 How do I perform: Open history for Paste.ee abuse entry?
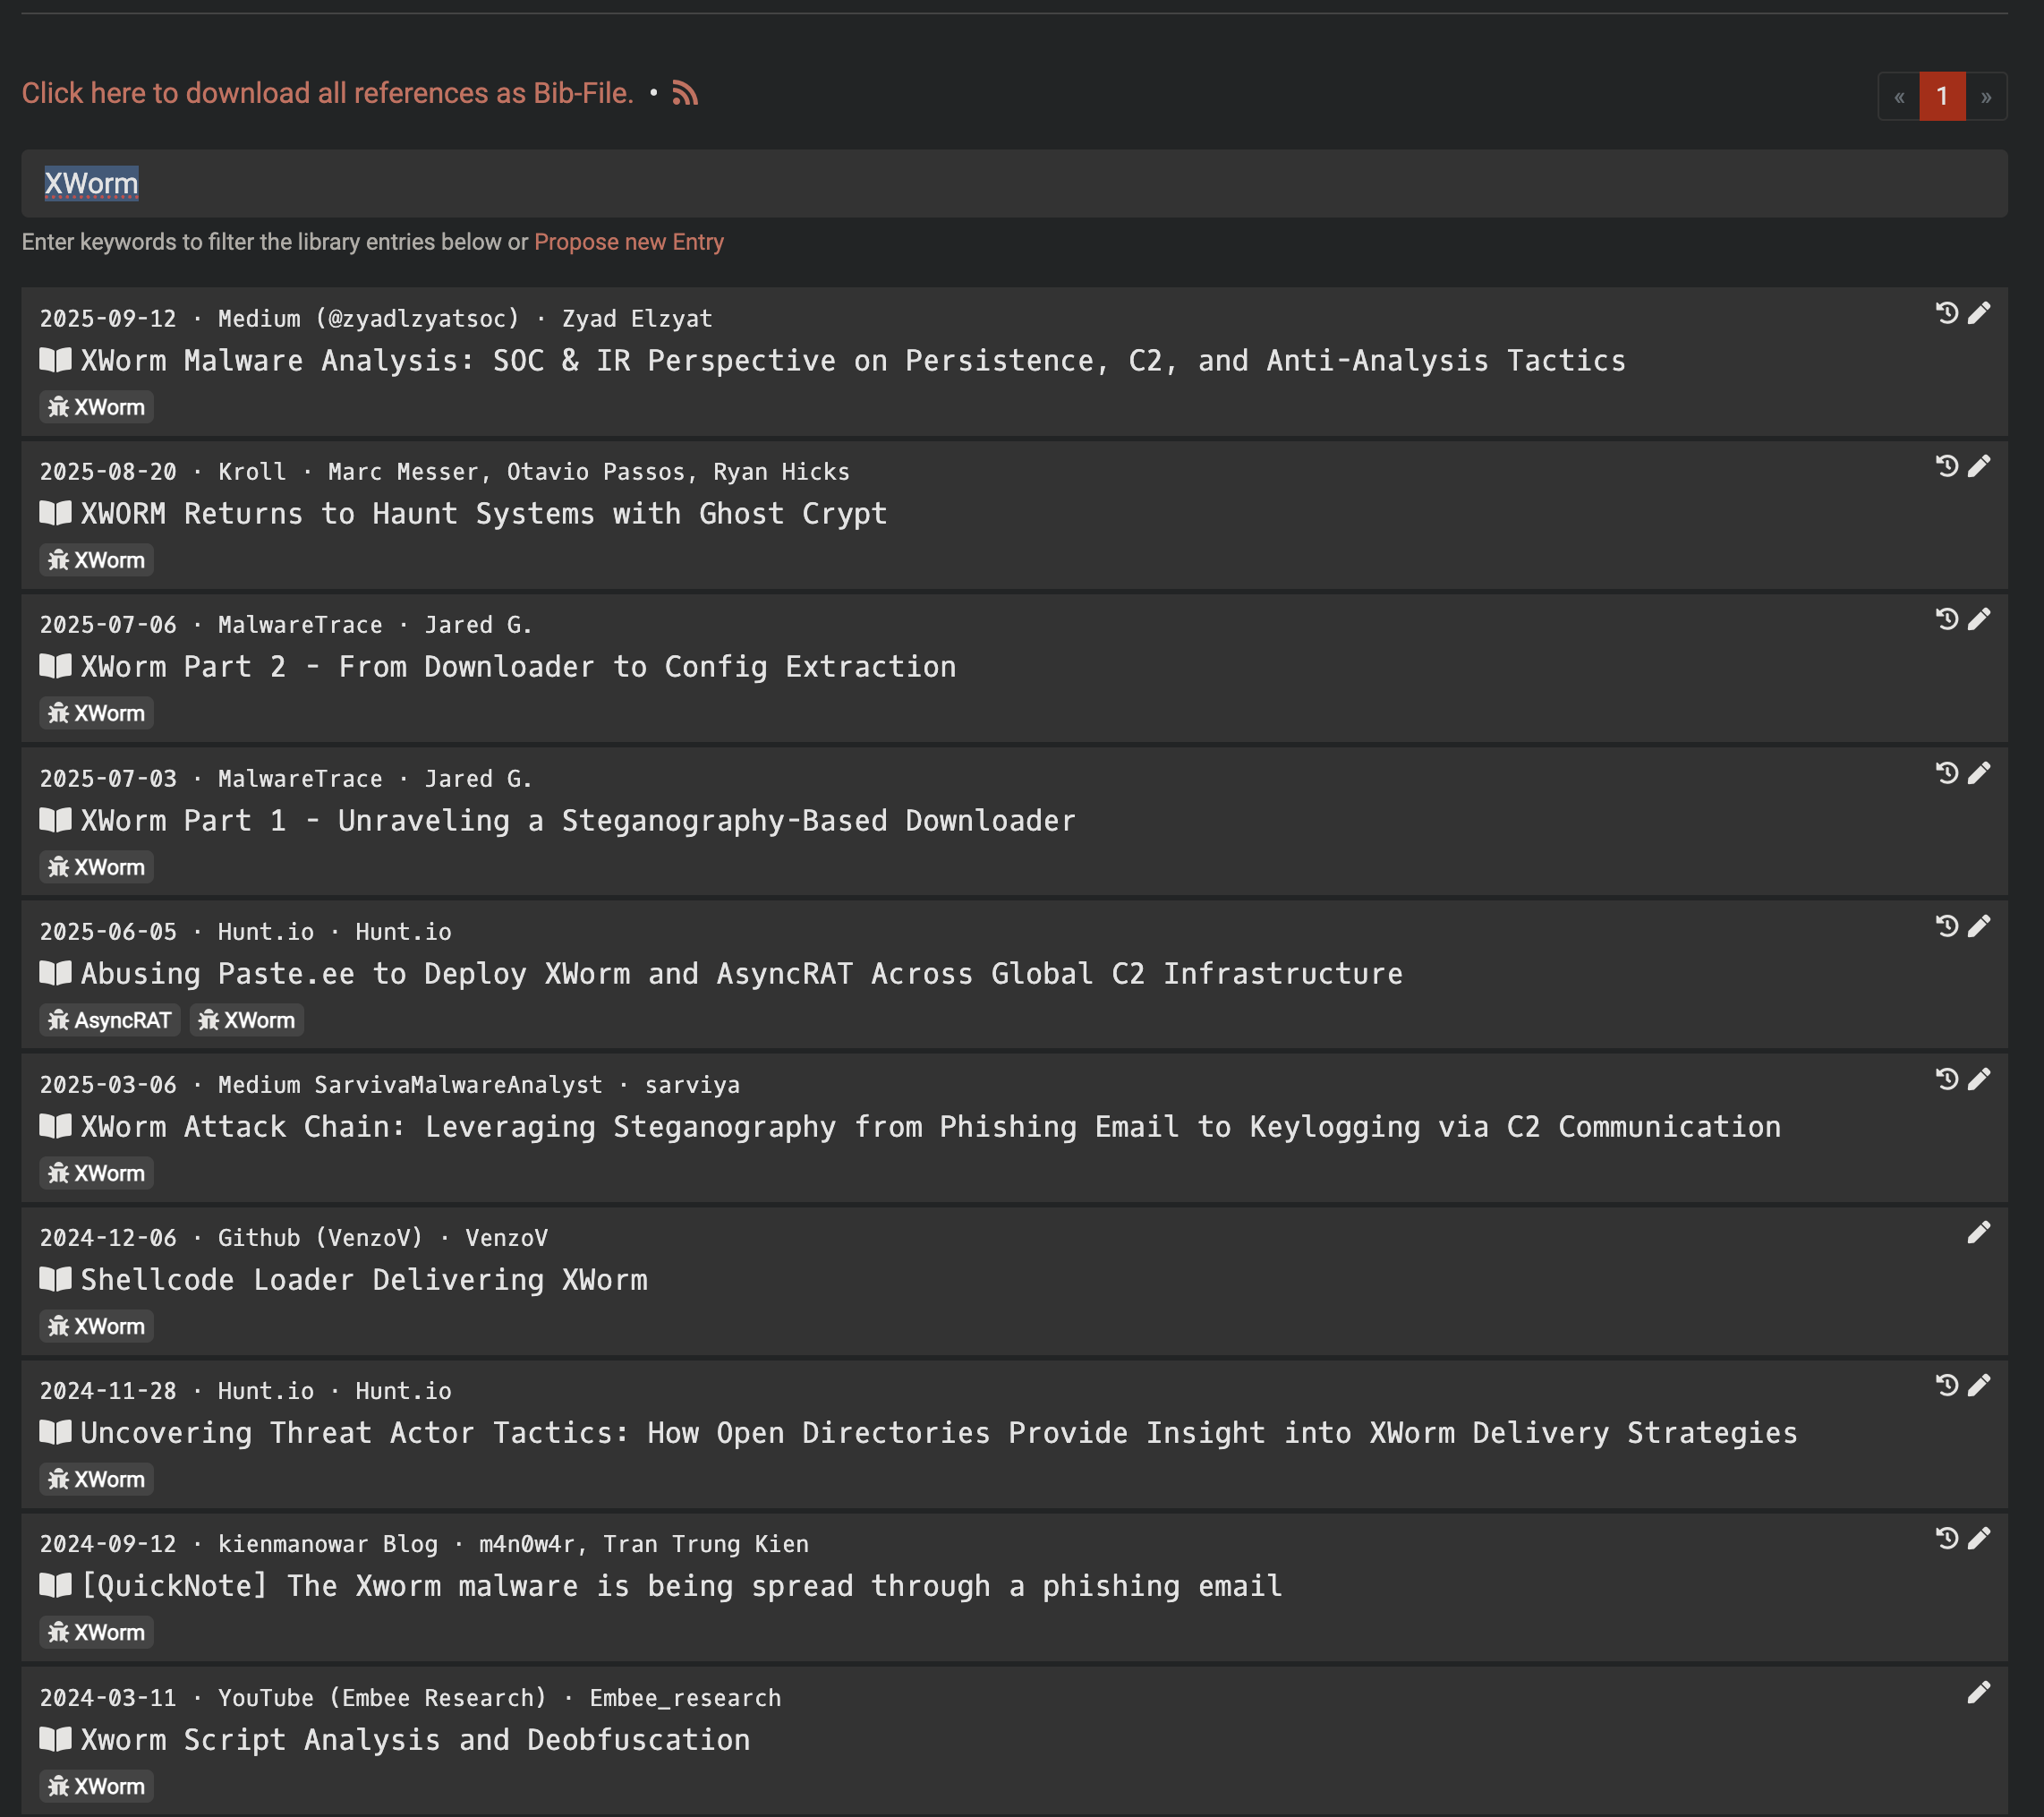pyautogui.click(x=1946, y=926)
